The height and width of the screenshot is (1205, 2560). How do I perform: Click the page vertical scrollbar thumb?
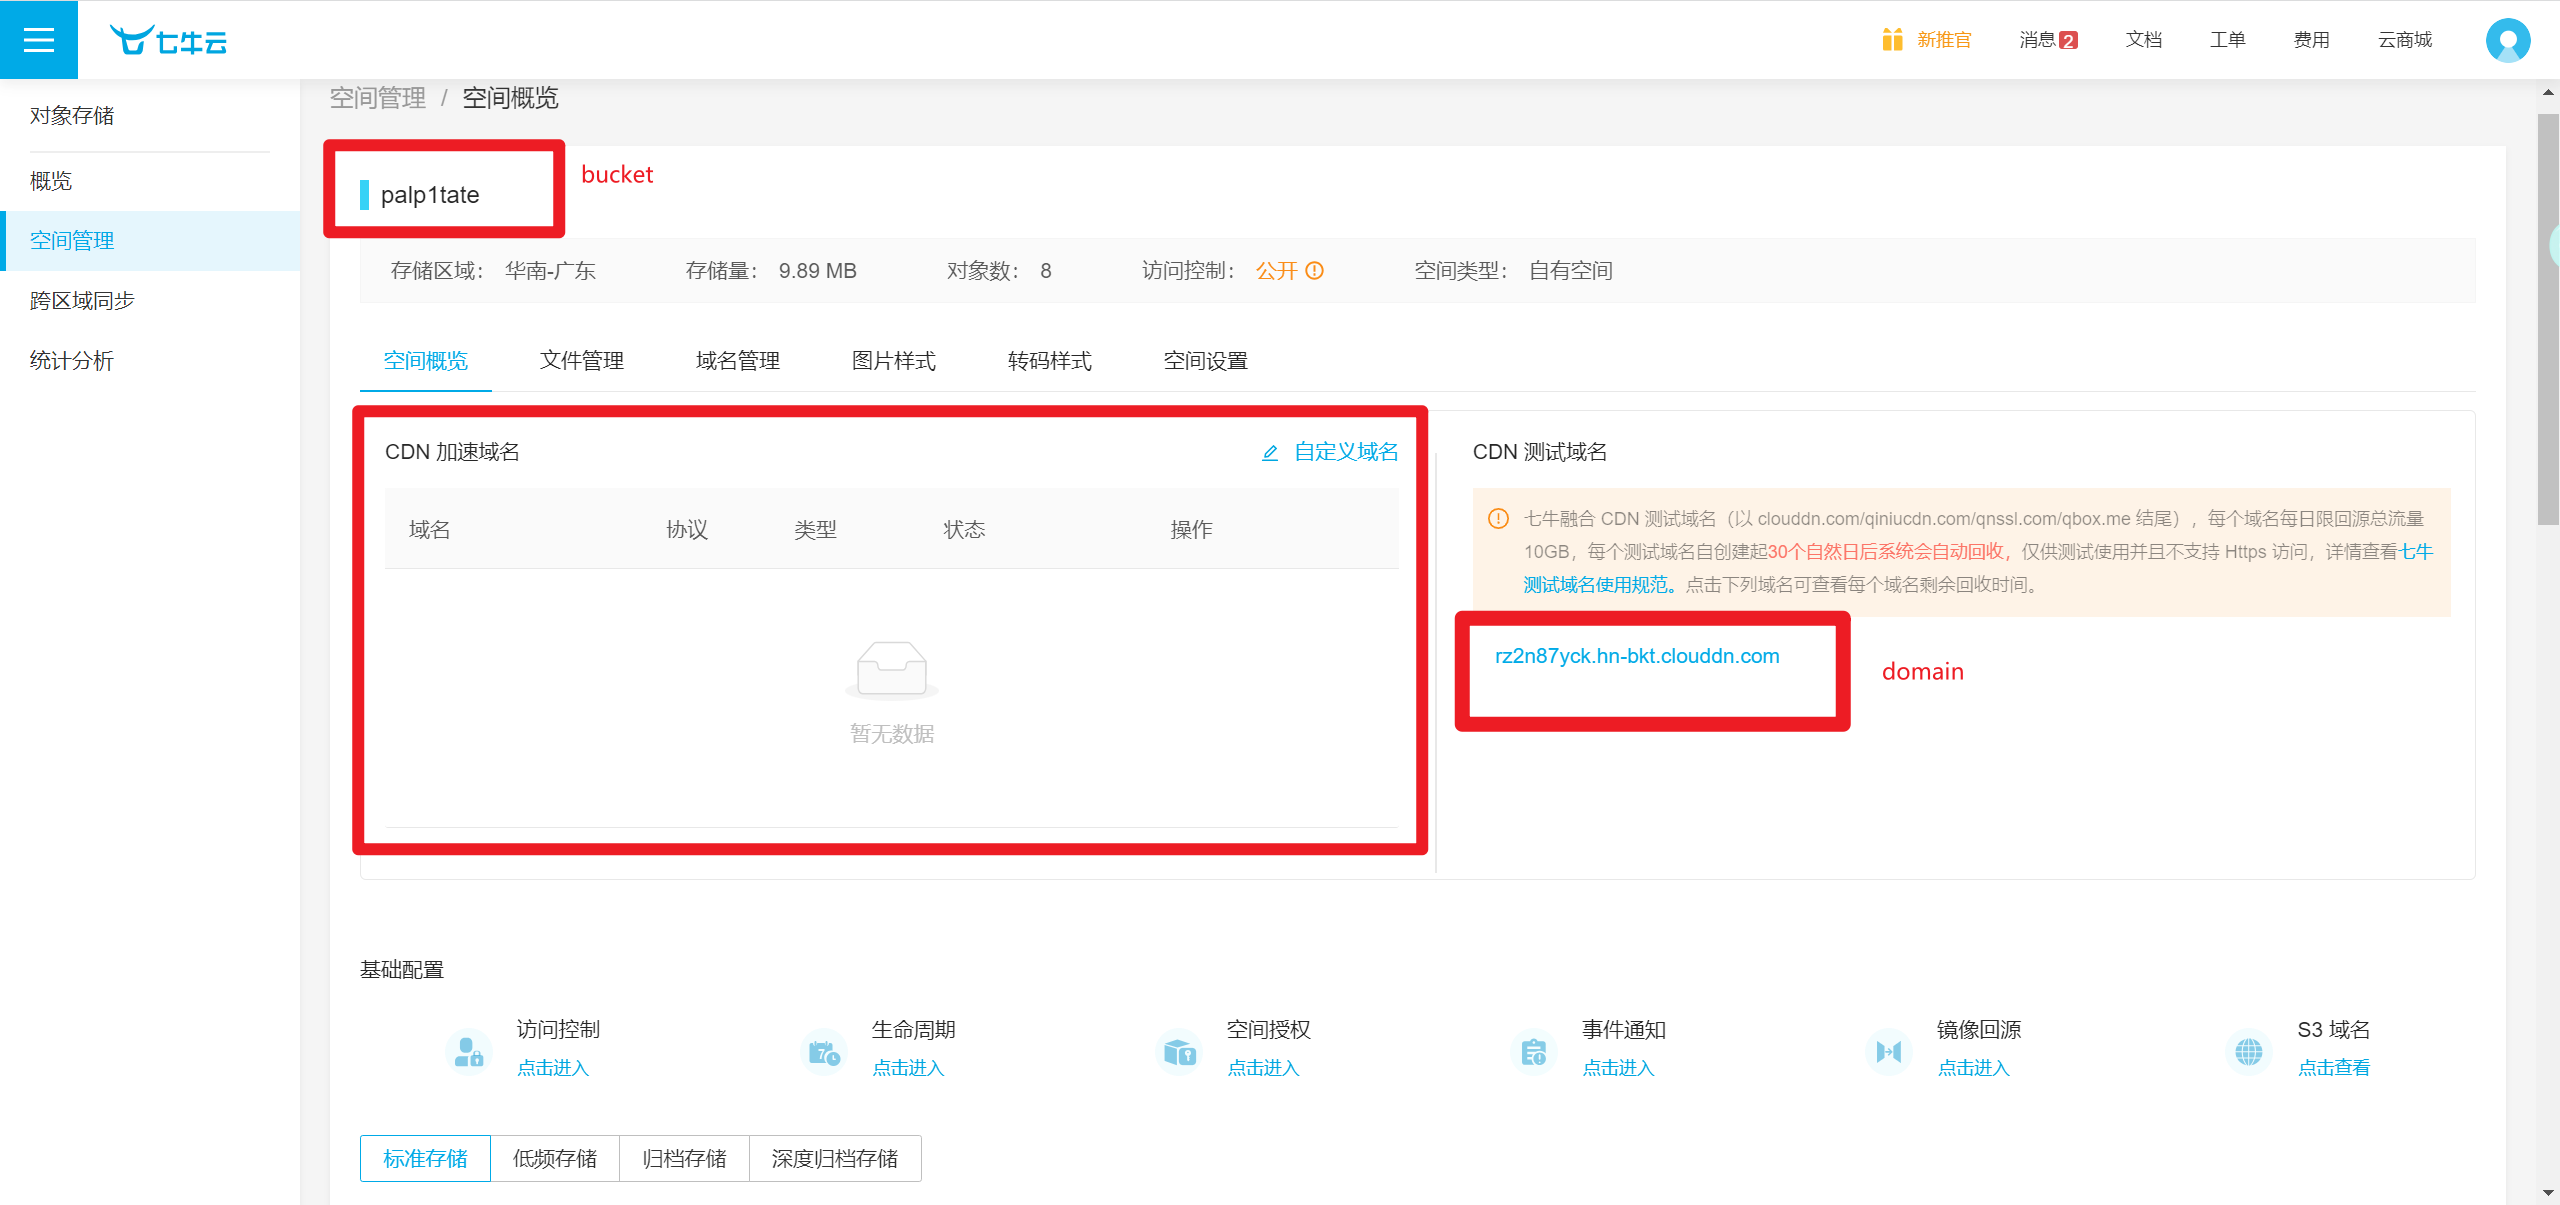point(2547,320)
